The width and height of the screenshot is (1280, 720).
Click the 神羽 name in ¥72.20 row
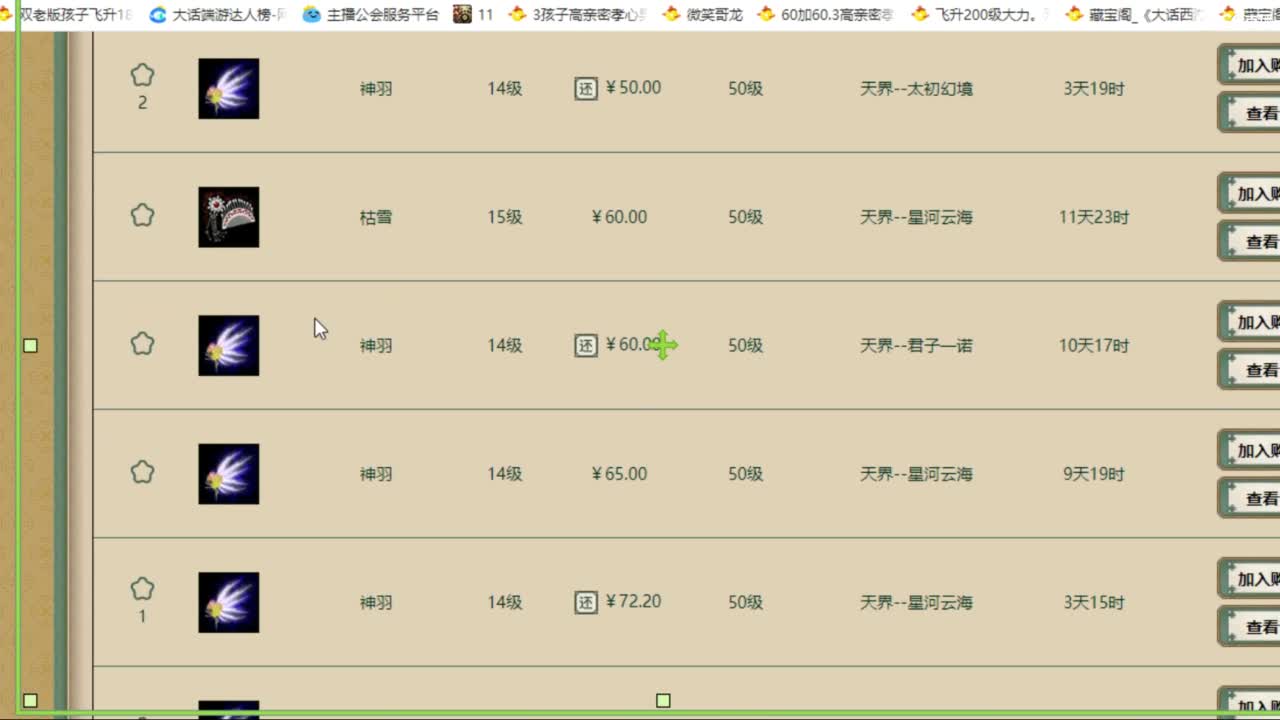tap(376, 602)
